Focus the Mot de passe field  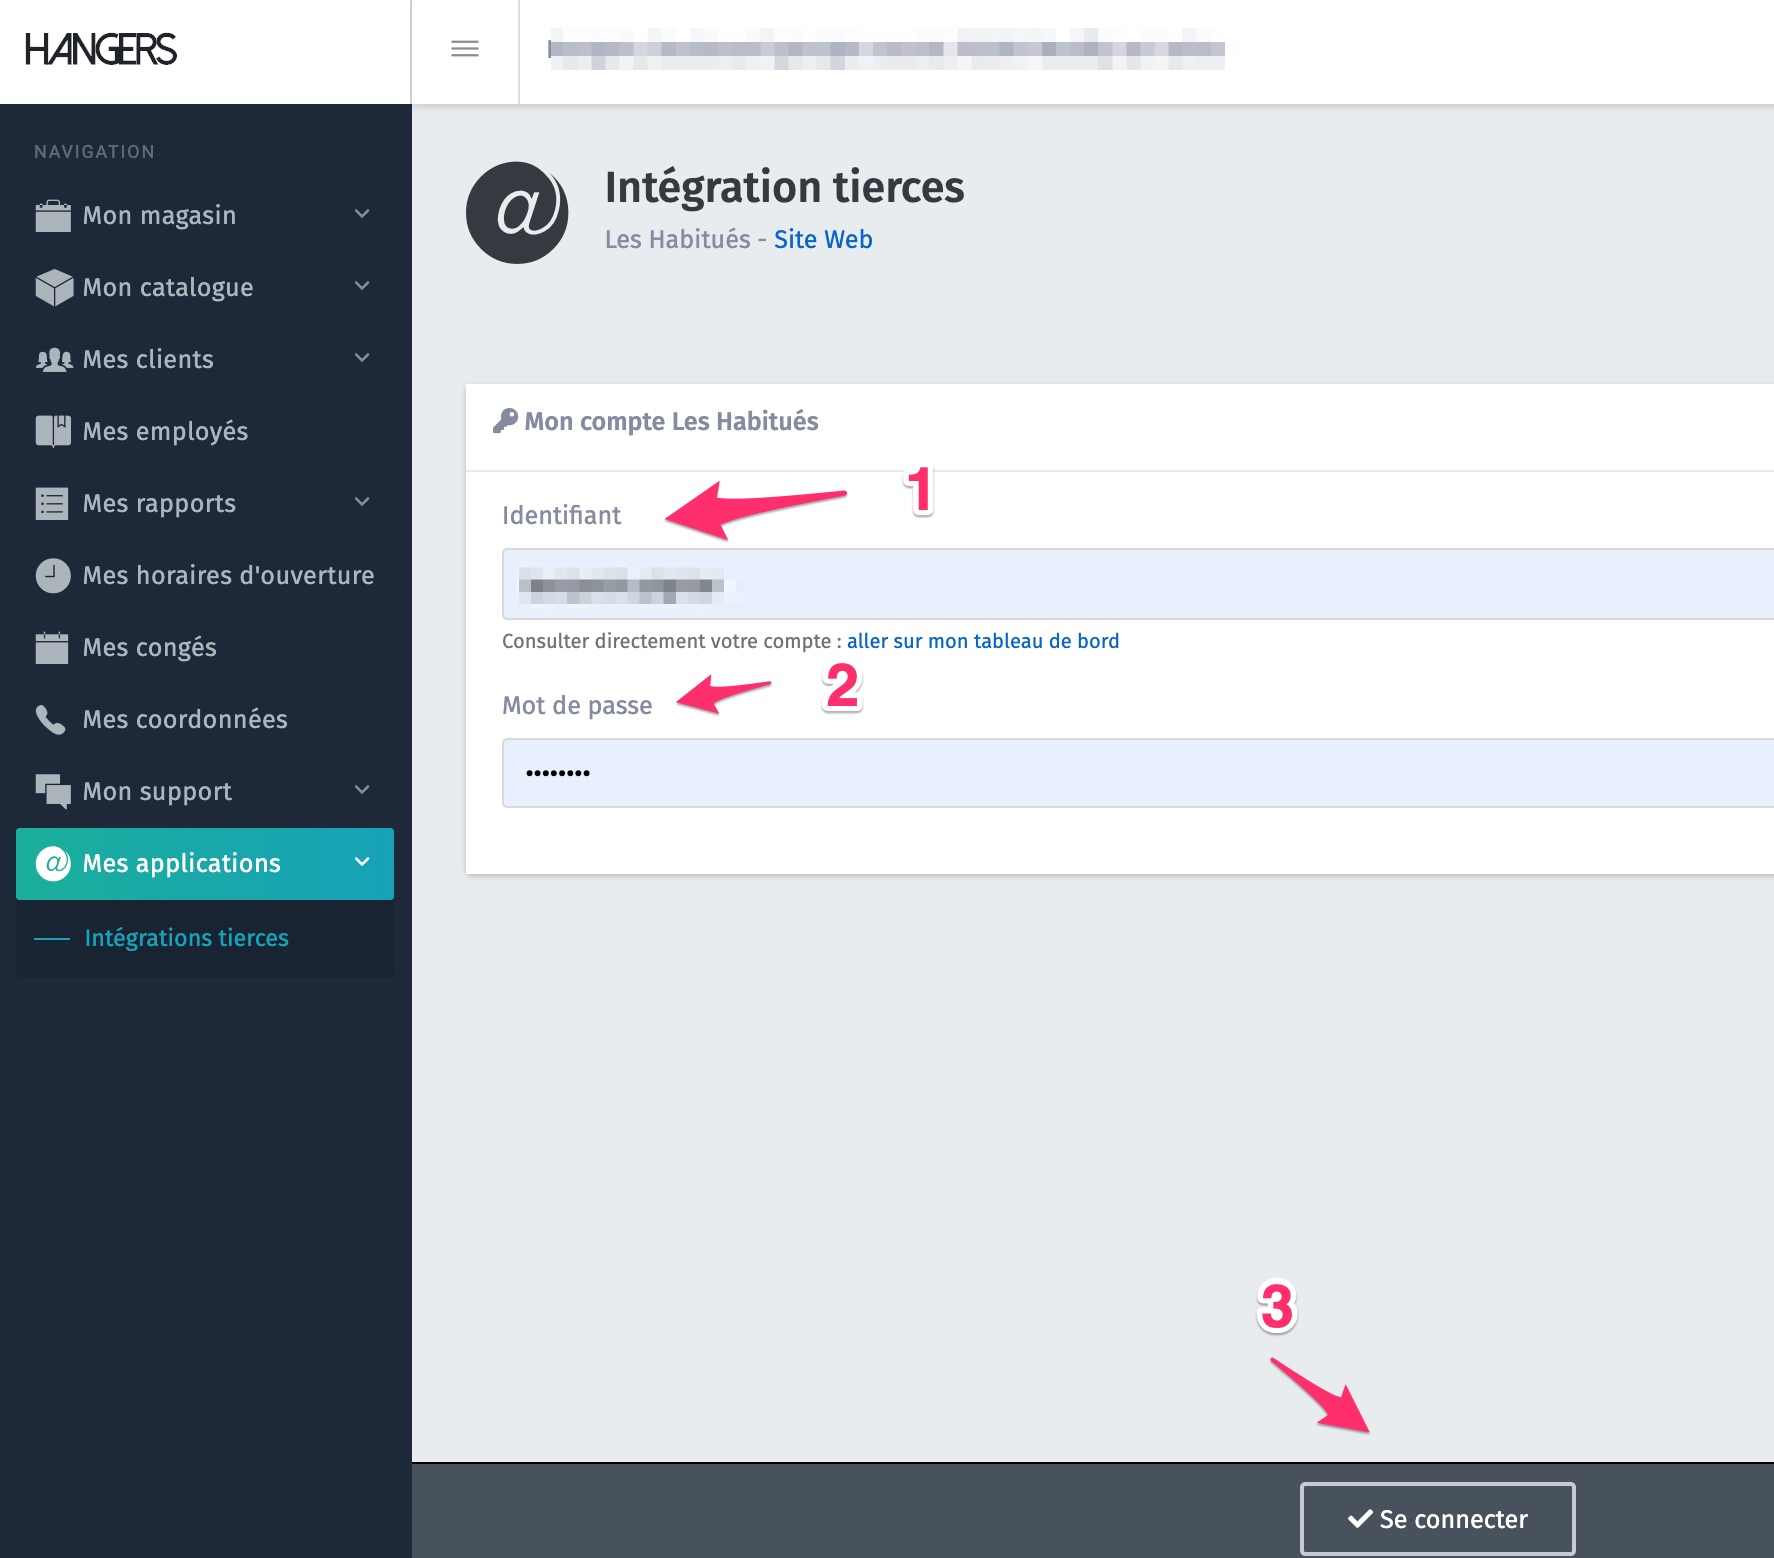coord(1138,773)
